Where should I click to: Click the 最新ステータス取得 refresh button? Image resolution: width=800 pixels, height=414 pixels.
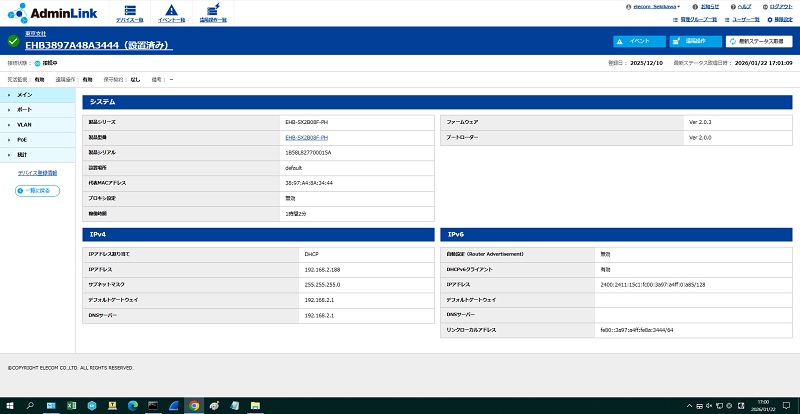pyautogui.click(x=760, y=41)
